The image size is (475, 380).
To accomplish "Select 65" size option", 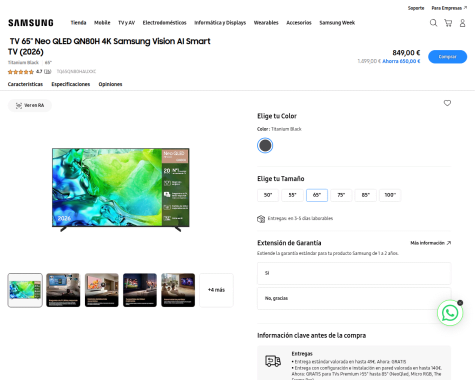I will coord(317,195).
